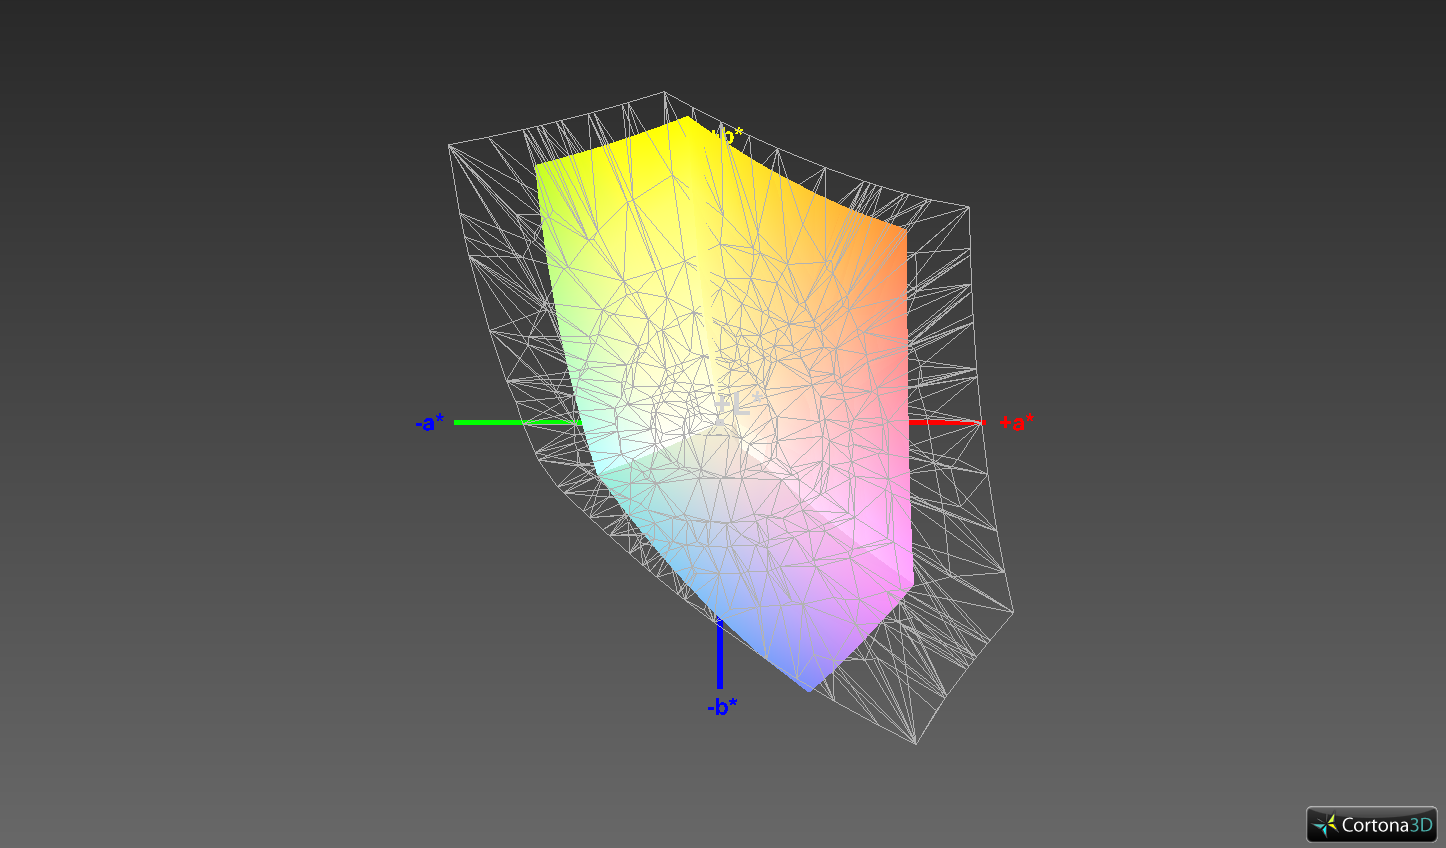Click the blue -b* axis line
Viewport: 1446px width, 848px height.
point(720,654)
